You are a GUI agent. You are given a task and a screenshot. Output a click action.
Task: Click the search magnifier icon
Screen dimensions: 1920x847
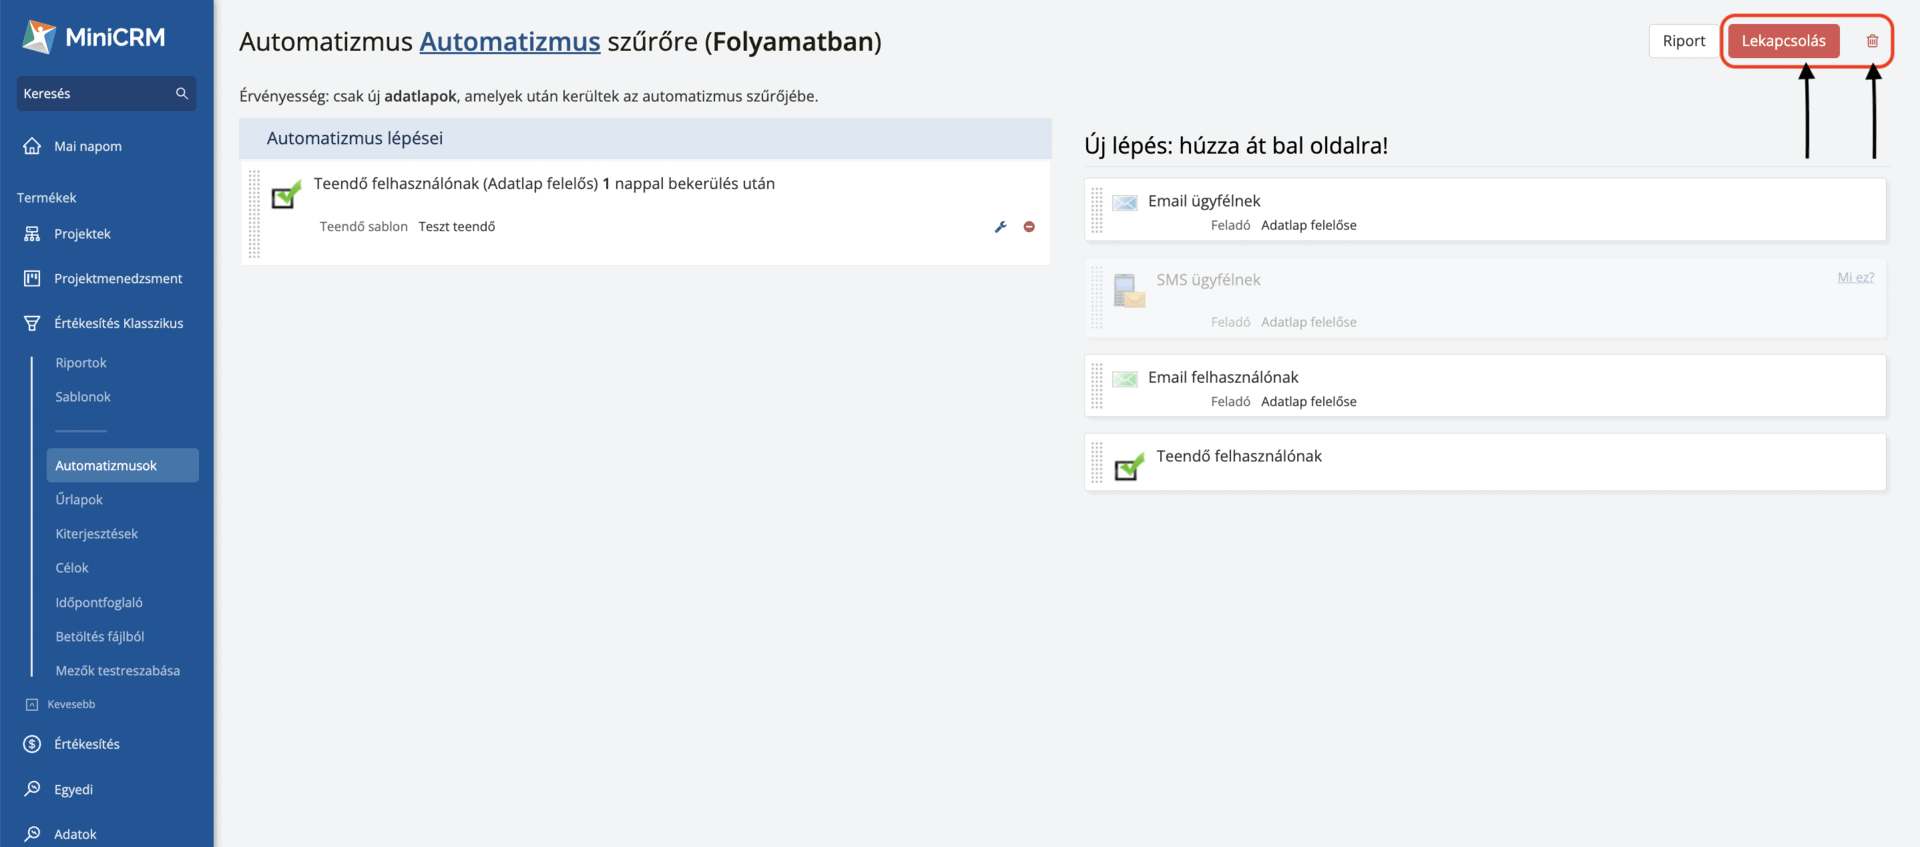(182, 93)
